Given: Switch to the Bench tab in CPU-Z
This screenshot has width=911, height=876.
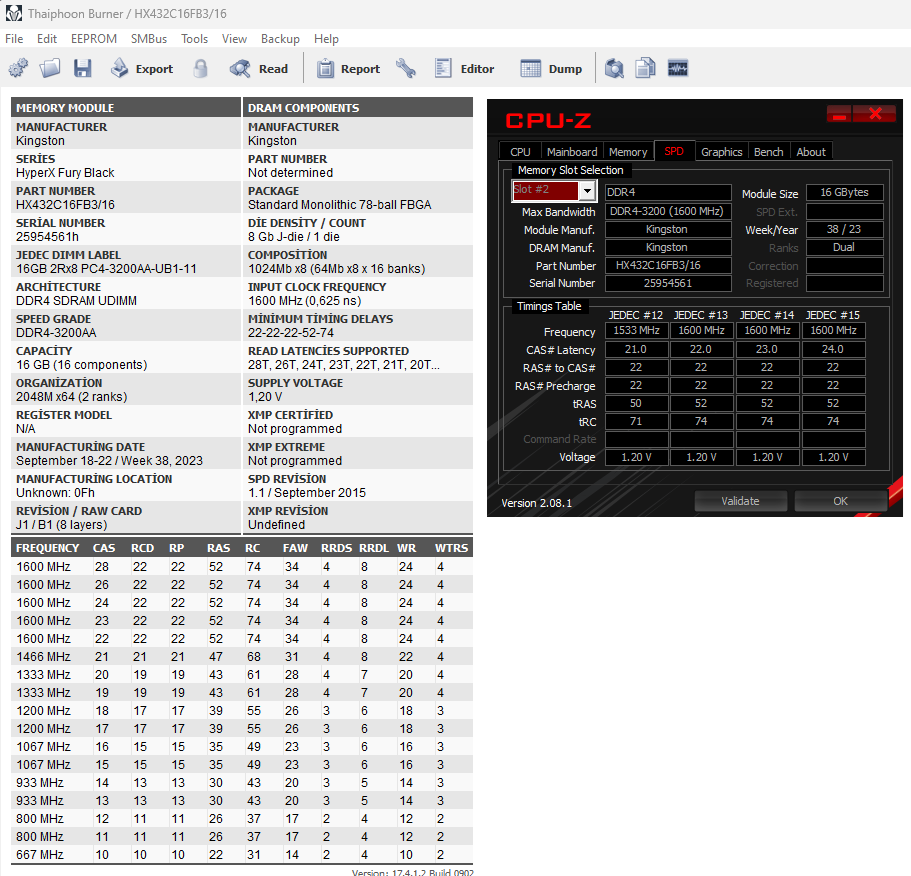Looking at the screenshot, I should click(769, 152).
